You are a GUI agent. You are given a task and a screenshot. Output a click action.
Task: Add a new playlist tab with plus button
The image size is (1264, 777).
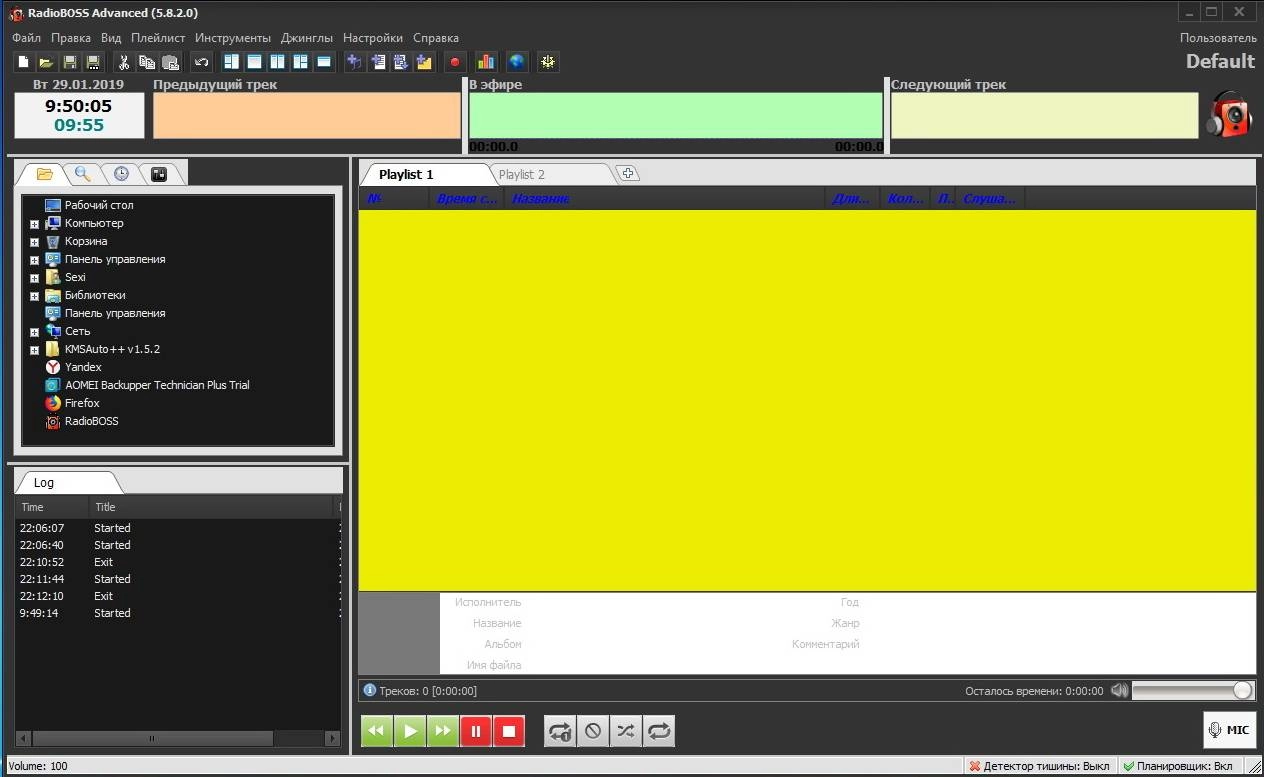[x=628, y=173]
